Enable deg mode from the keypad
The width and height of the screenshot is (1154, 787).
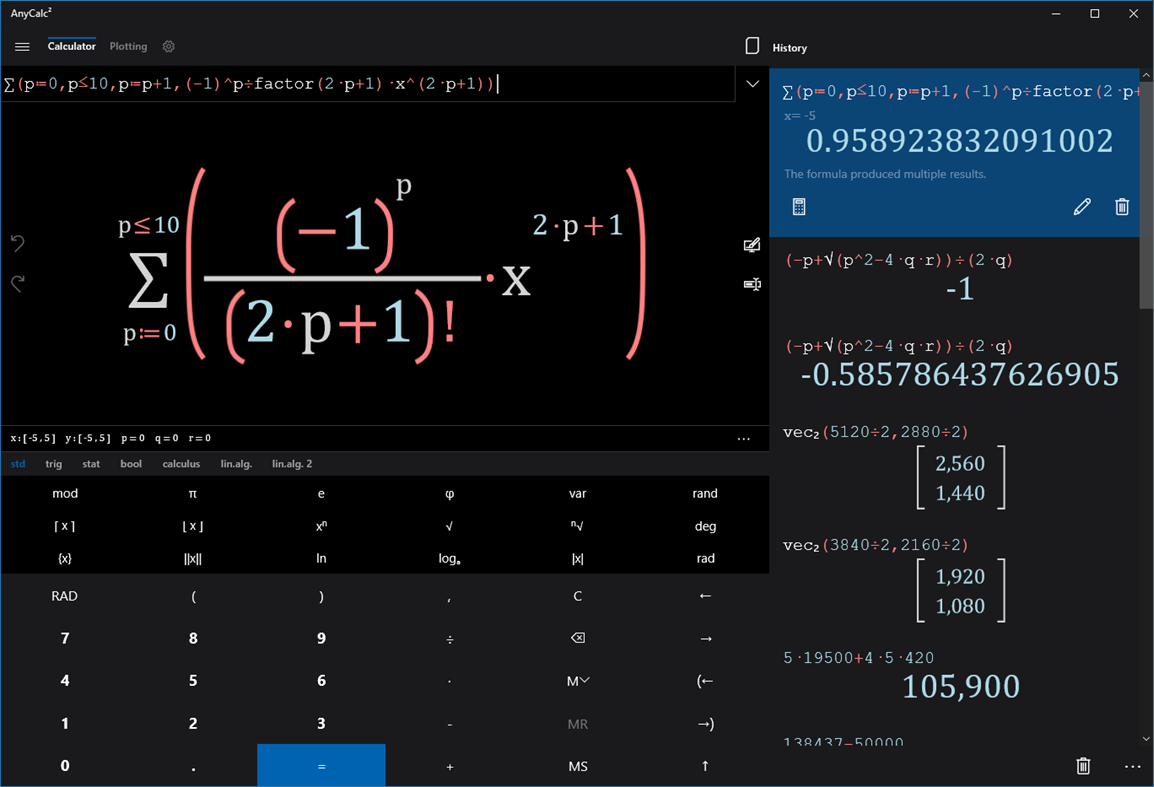pyautogui.click(x=705, y=525)
